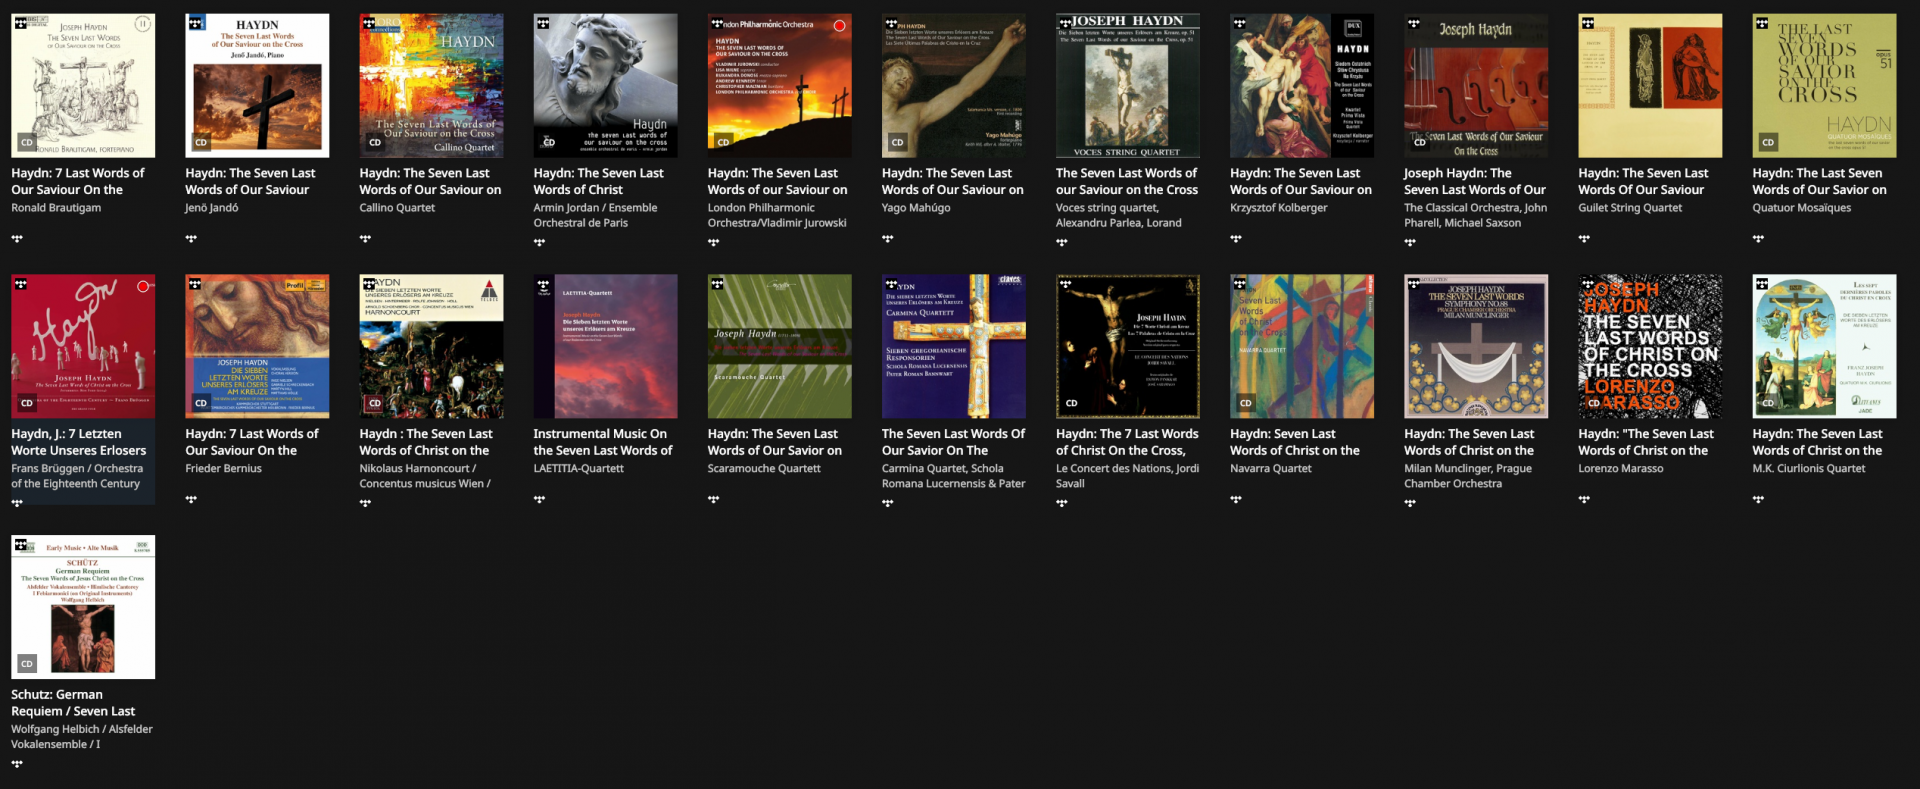
Task: Click CD badge on Quatuor Mosaïques cover
Action: tap(1768, 142)
